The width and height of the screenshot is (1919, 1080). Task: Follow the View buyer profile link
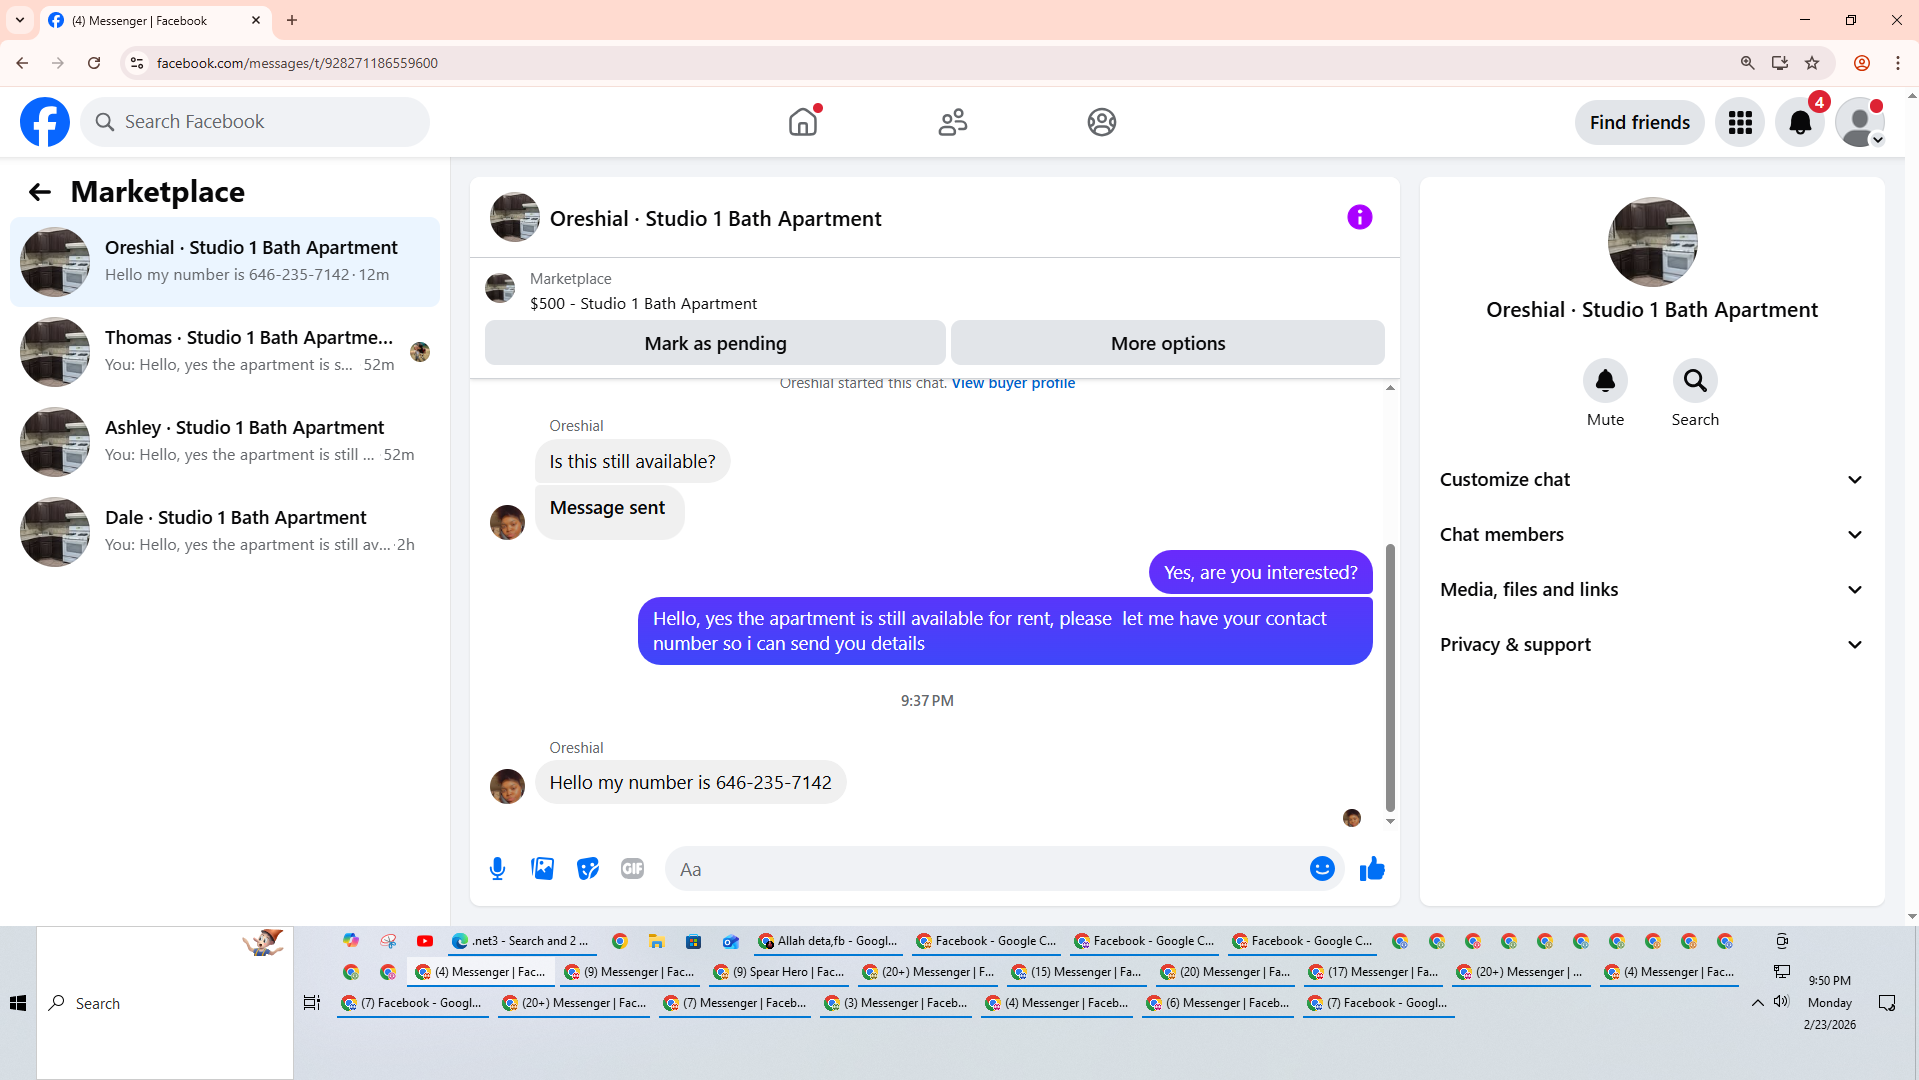click(x=1013, y=383)
